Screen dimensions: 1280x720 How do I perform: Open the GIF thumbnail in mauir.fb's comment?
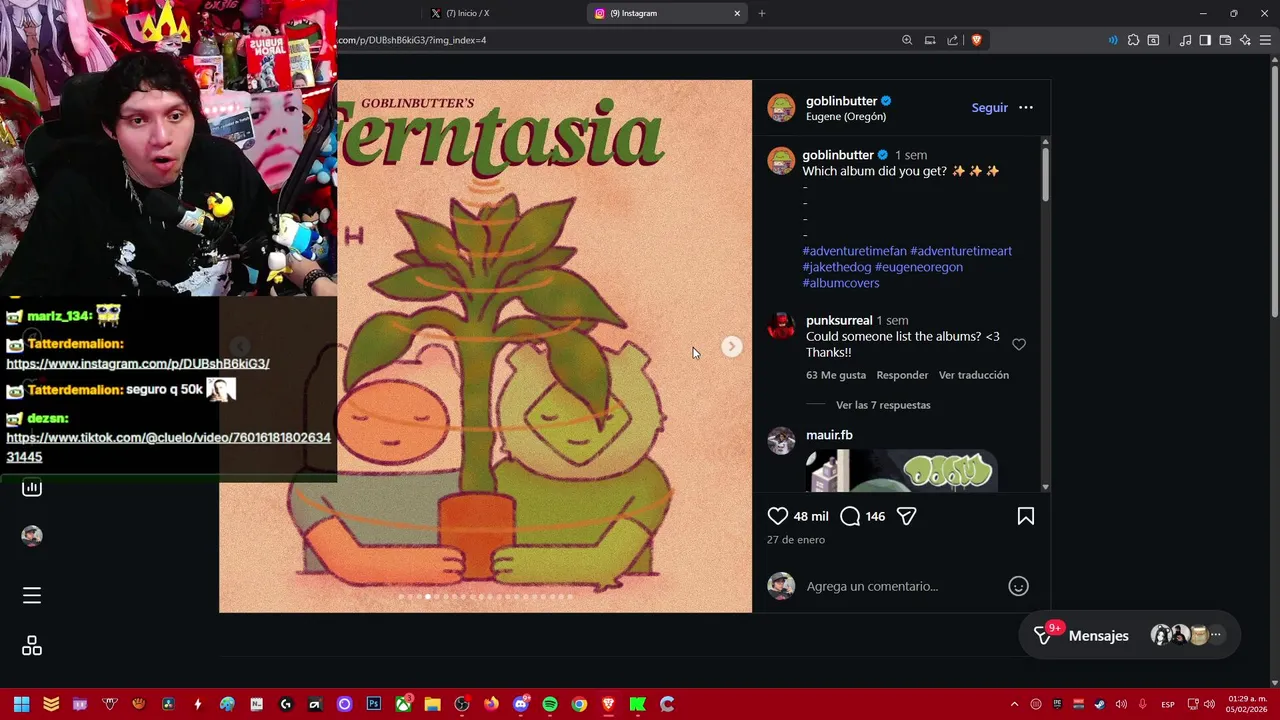(902, 471)
